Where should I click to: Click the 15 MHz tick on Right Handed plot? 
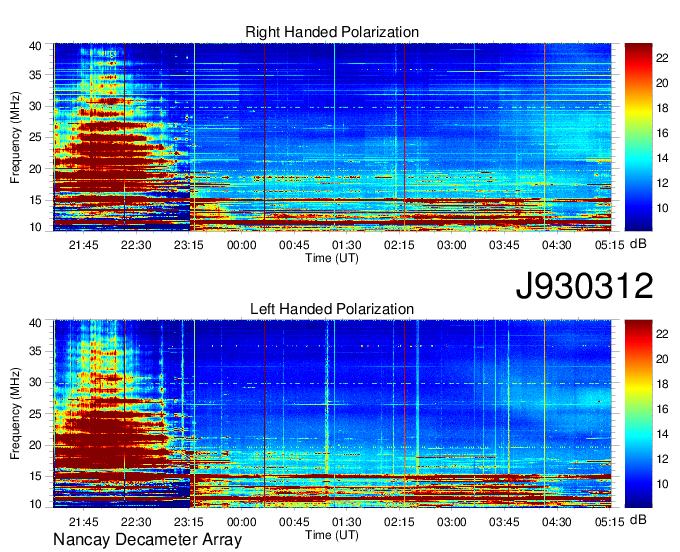[35, 200]
